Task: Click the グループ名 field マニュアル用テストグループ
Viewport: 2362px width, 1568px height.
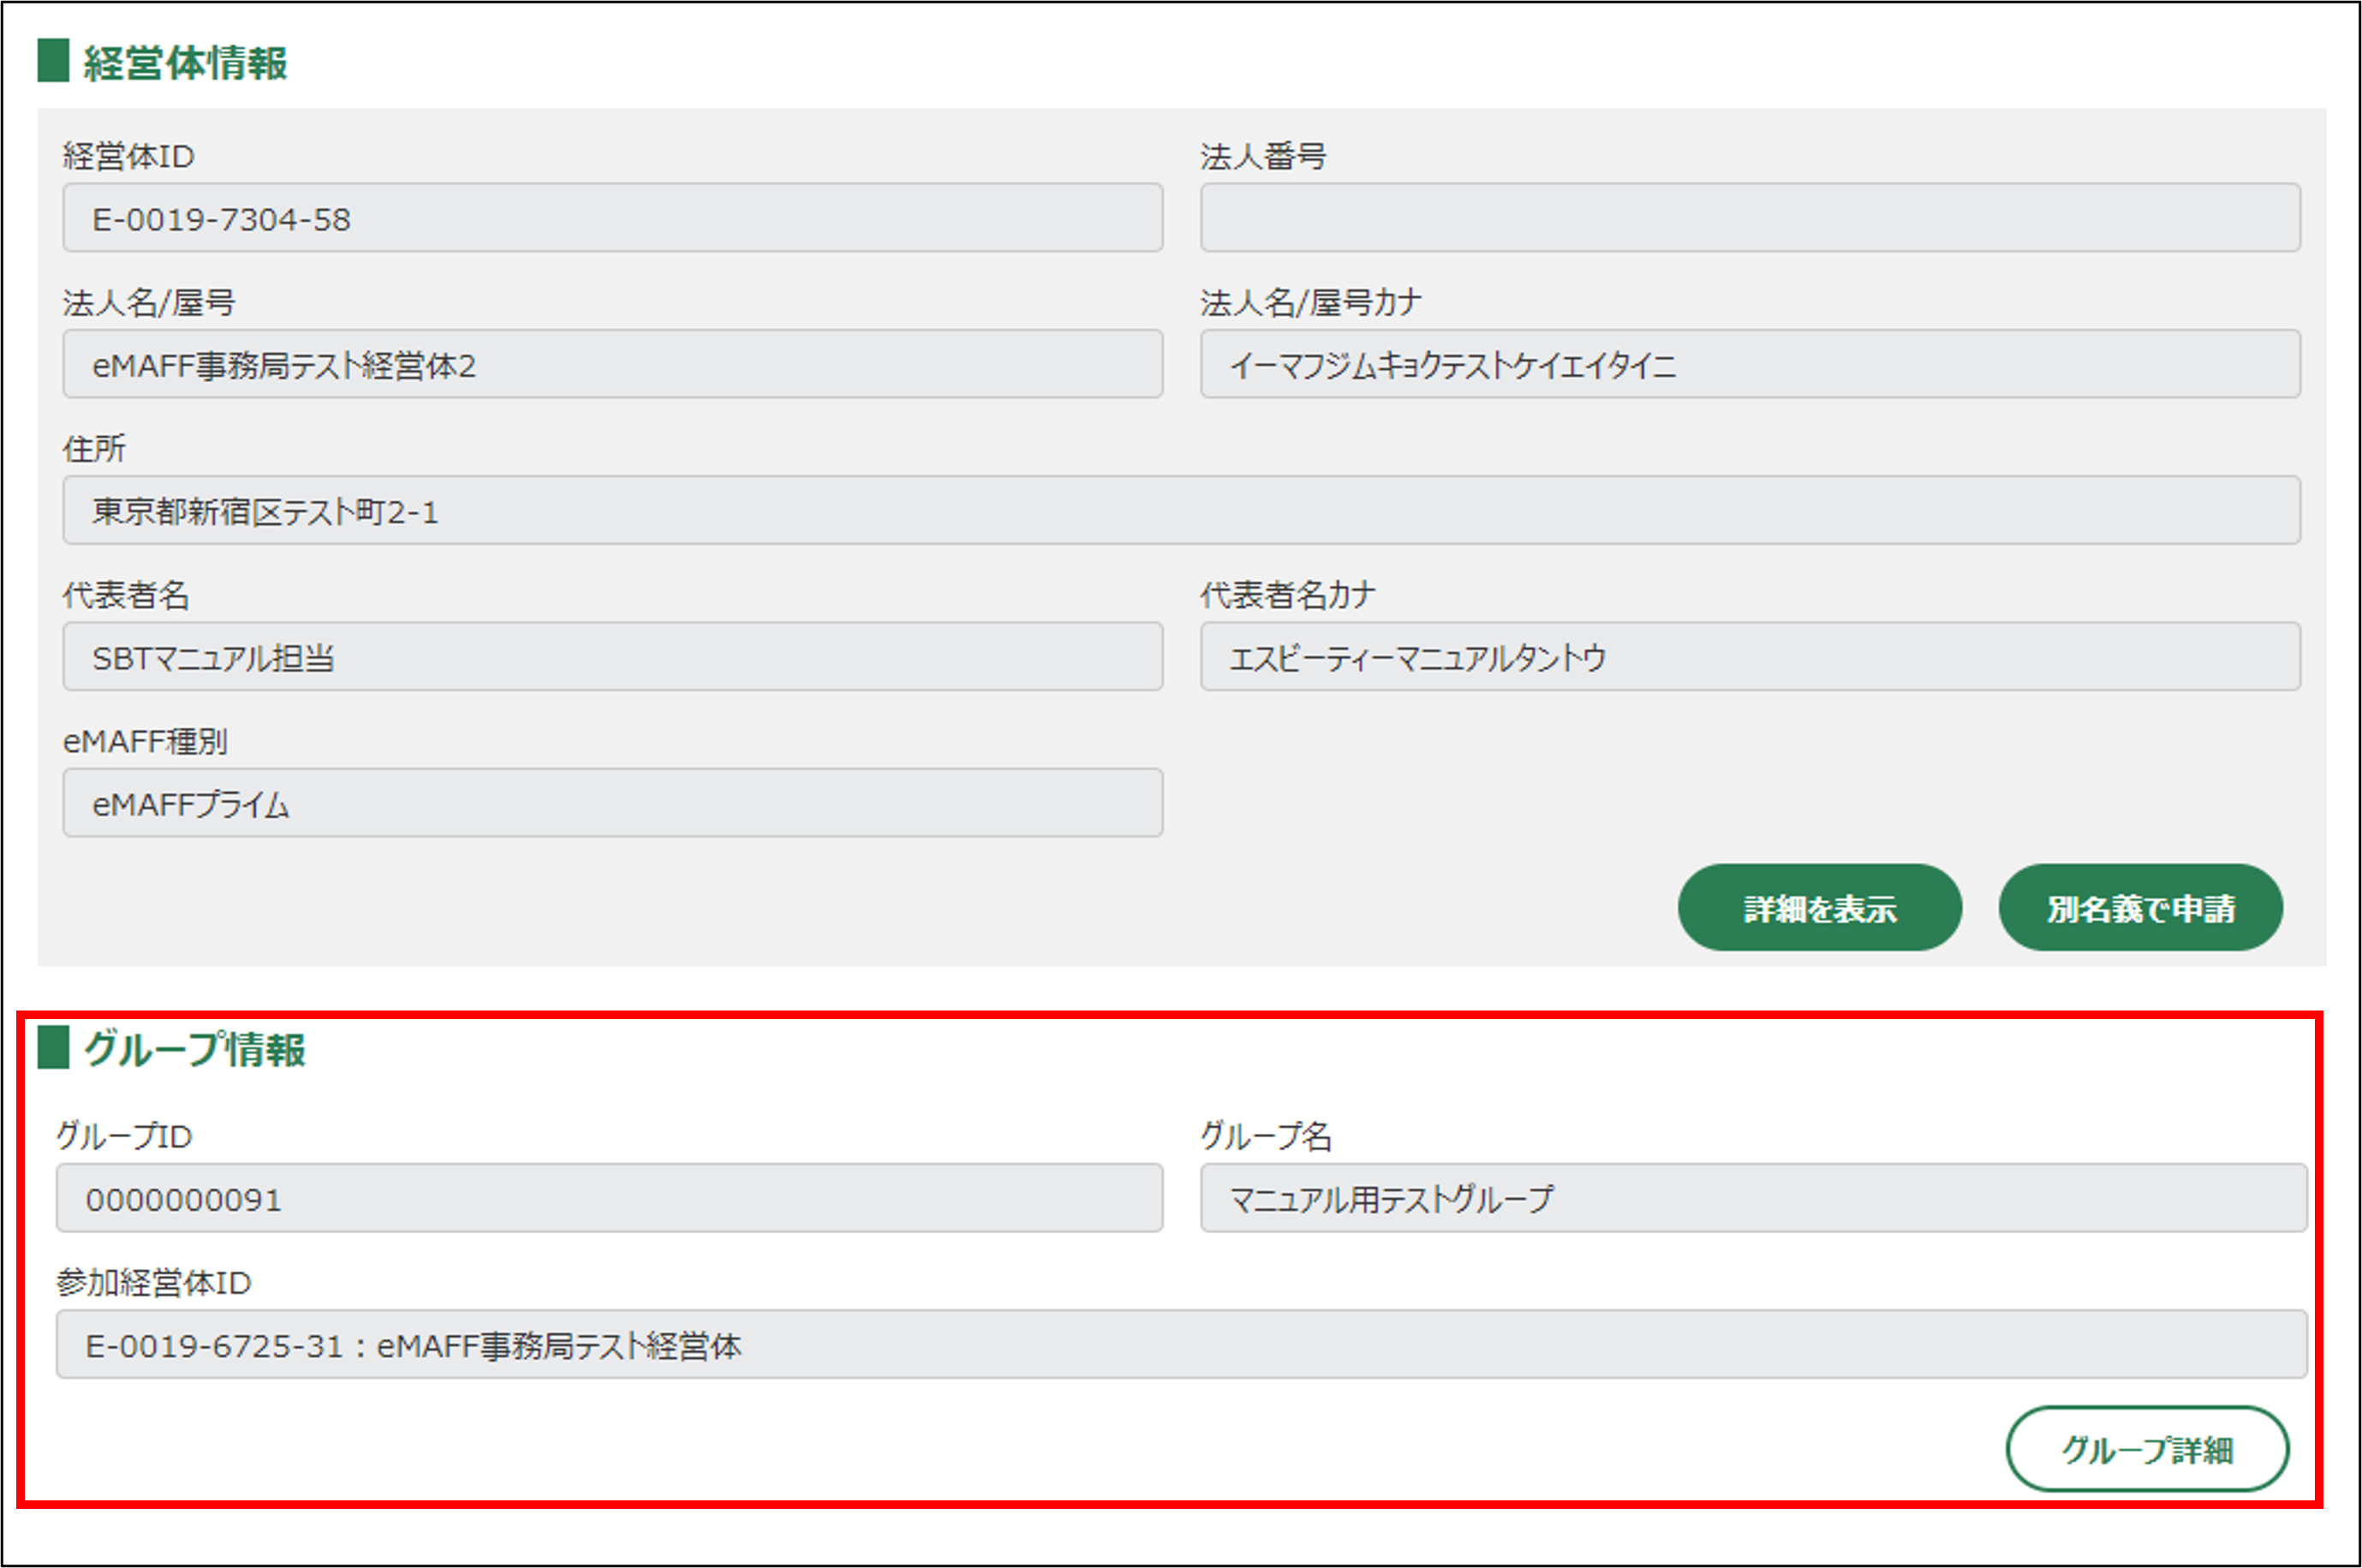Action: point(1753,1198)
